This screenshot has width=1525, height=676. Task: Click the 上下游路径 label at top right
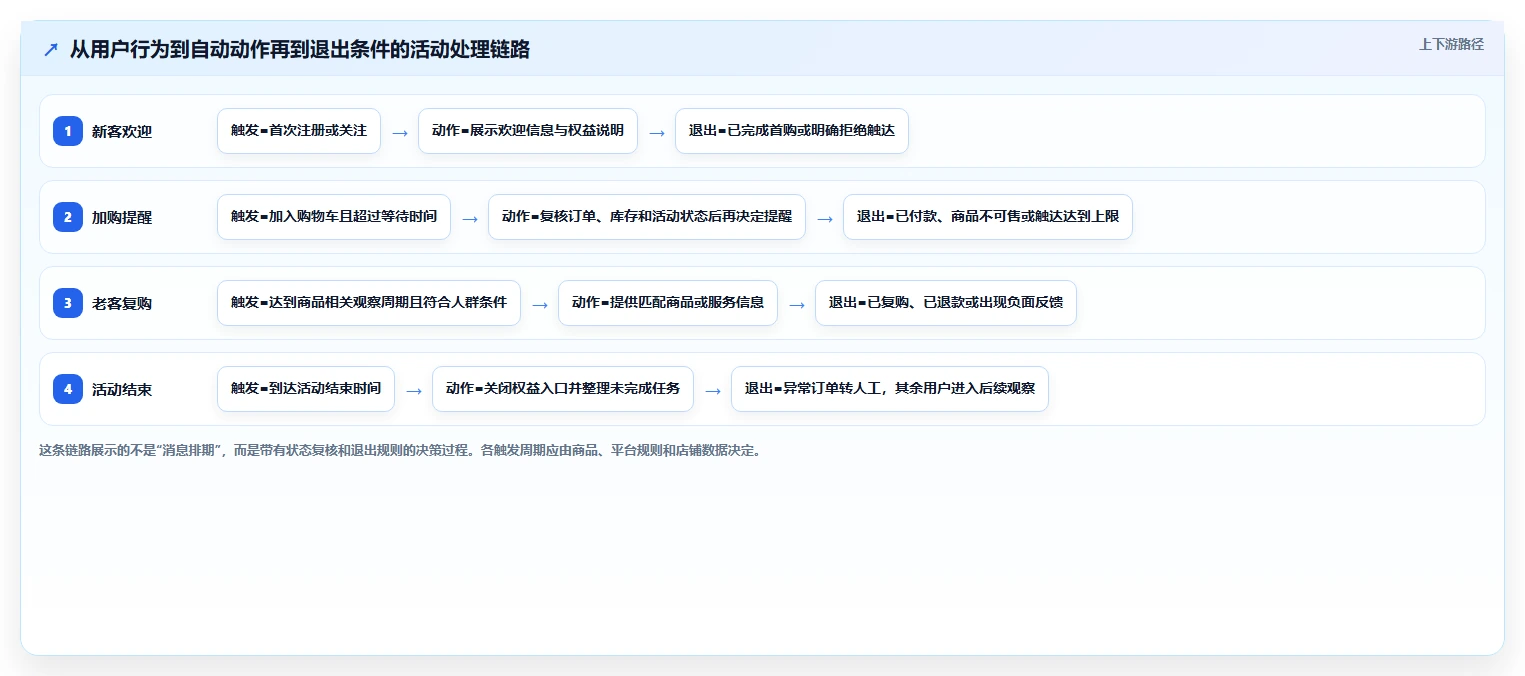1451,45
